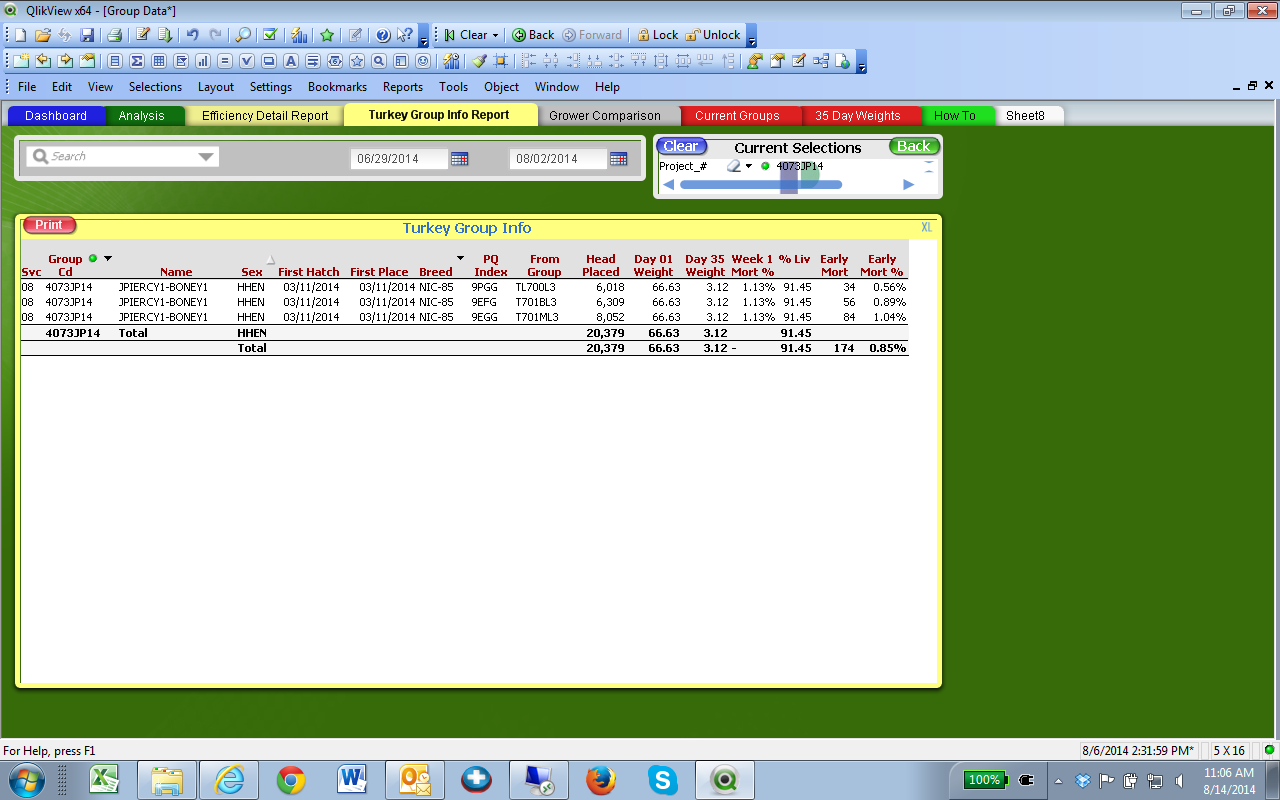
Task: Create a Statistics Box (sigma) object
Action: (136, 61)
